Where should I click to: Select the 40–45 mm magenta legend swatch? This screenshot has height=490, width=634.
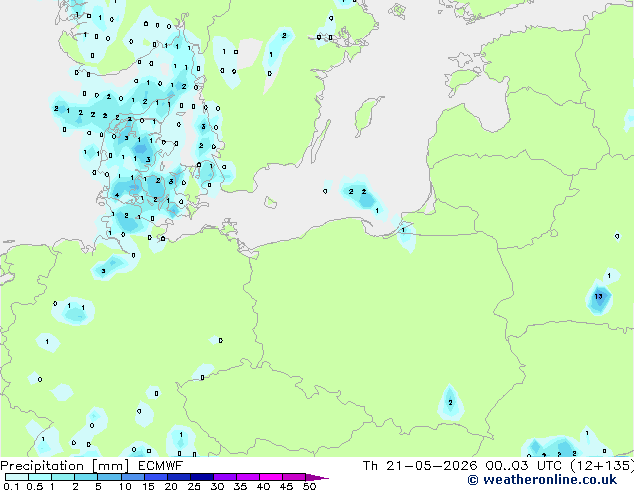271,477
